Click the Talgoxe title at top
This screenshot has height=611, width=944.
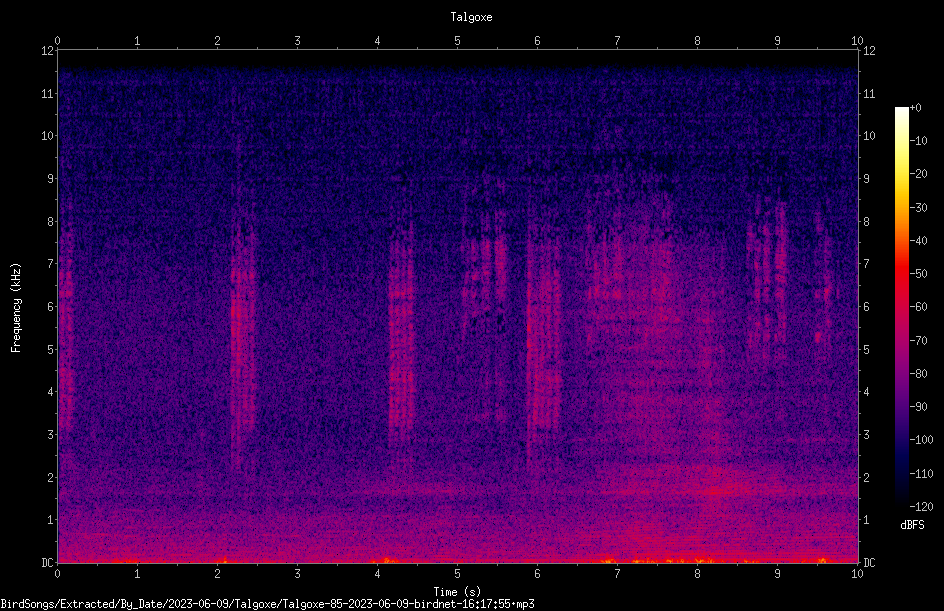(471, 17)
